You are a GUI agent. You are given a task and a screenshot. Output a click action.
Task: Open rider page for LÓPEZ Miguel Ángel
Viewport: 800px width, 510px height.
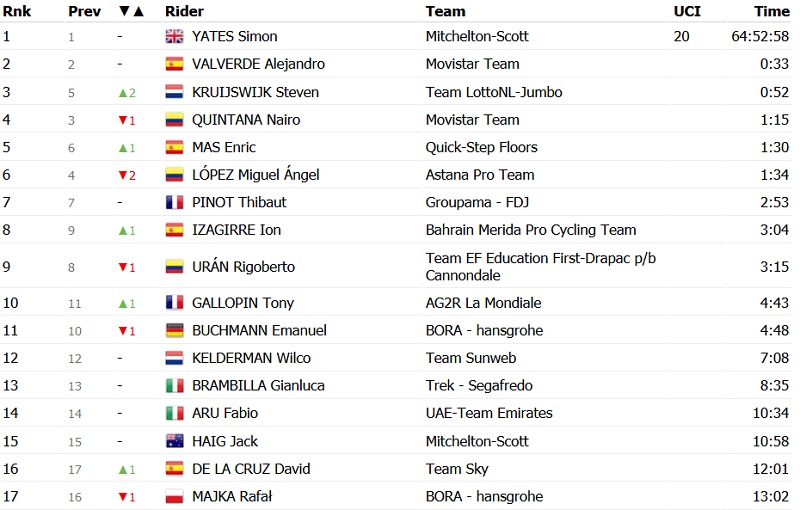pos(255,175)
